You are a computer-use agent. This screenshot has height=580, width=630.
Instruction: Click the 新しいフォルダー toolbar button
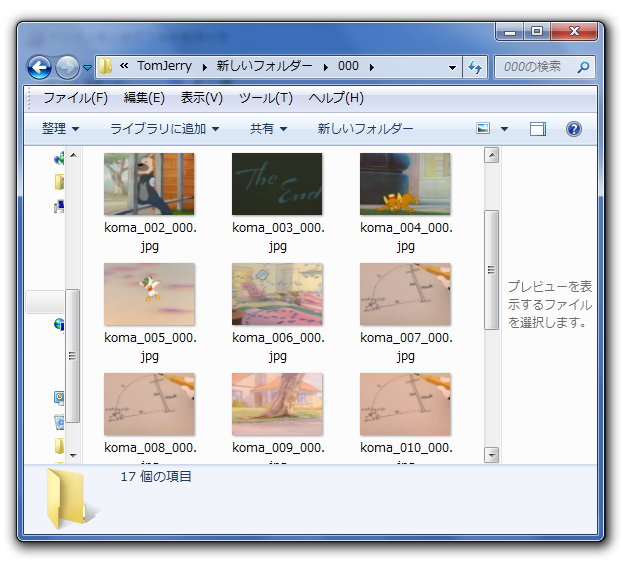point(365,129)
